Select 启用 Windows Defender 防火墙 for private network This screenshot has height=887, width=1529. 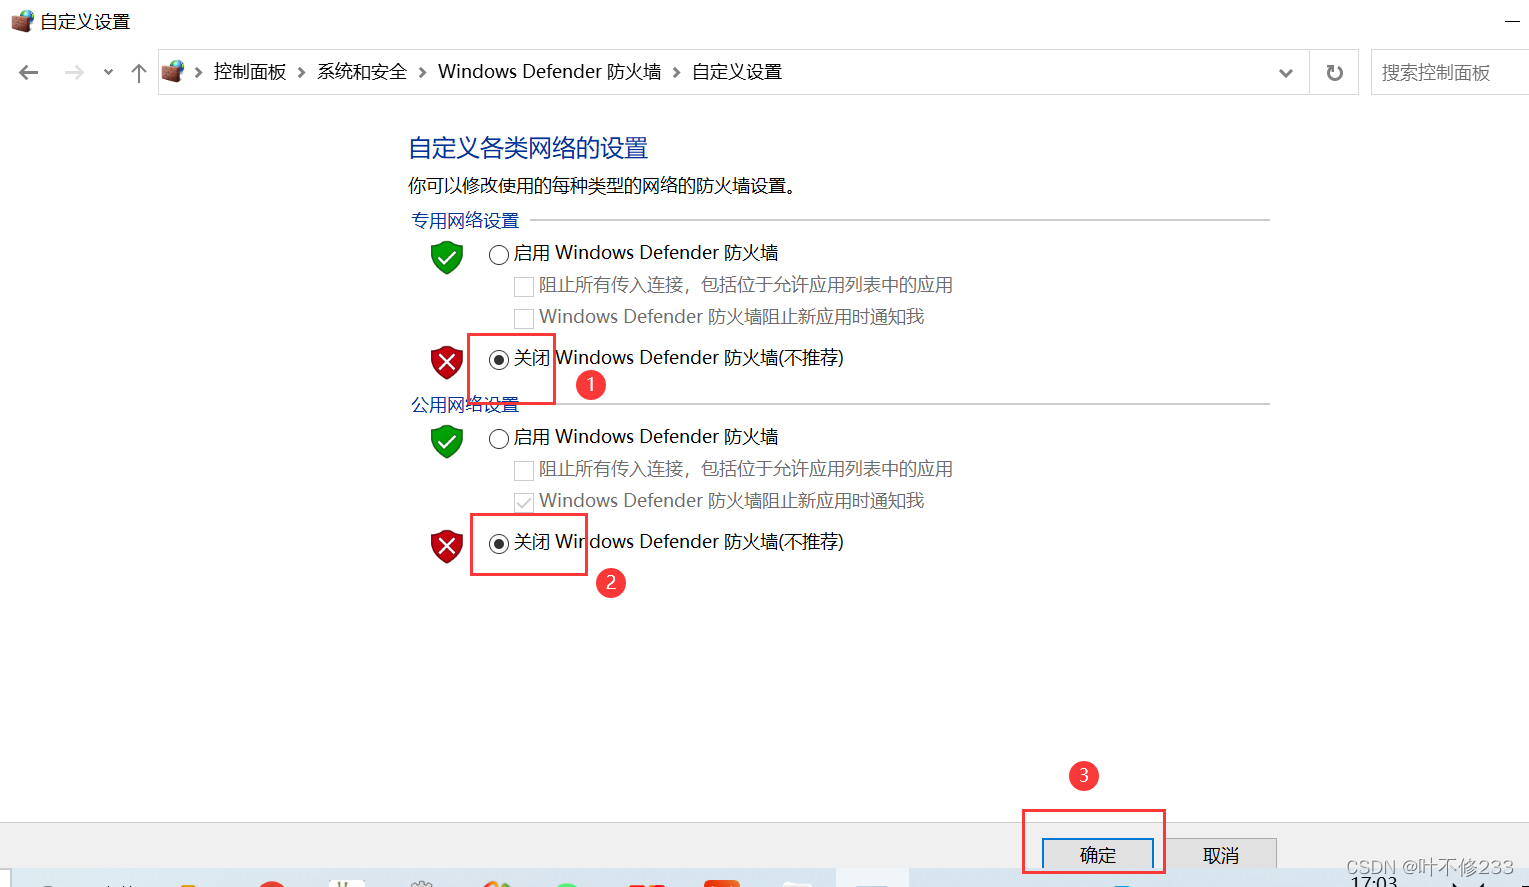(499, 254)
